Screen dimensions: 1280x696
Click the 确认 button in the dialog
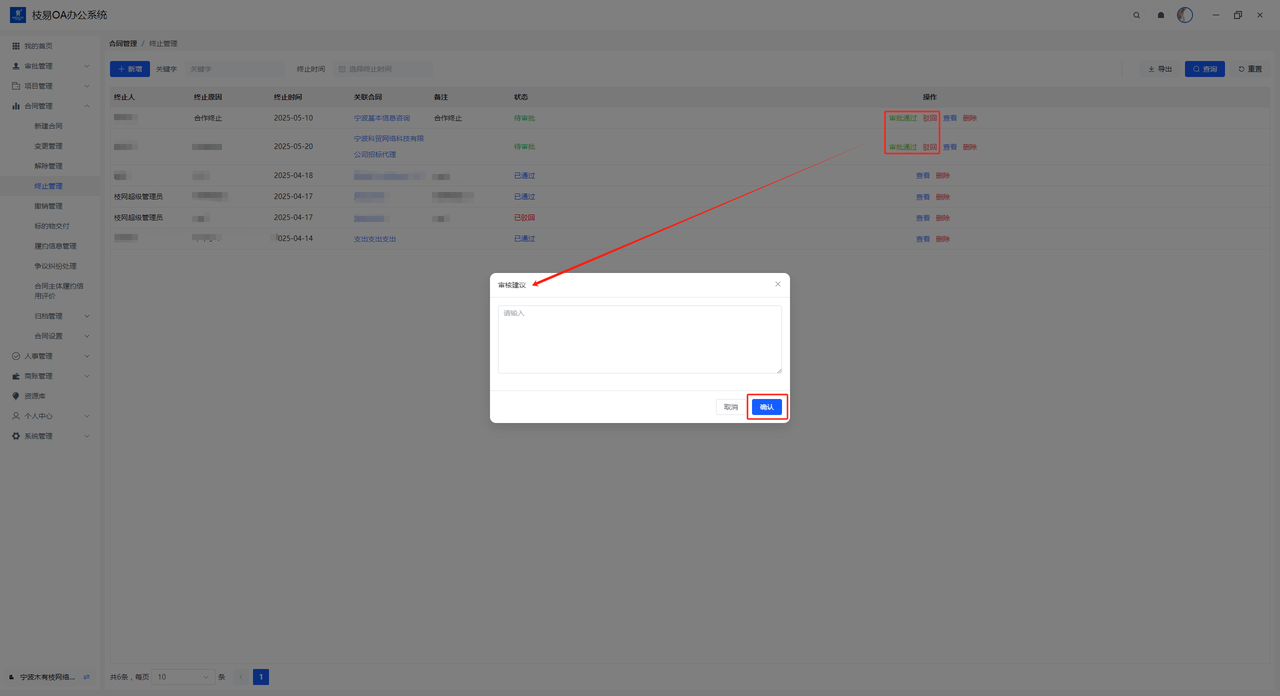[767, 407]
